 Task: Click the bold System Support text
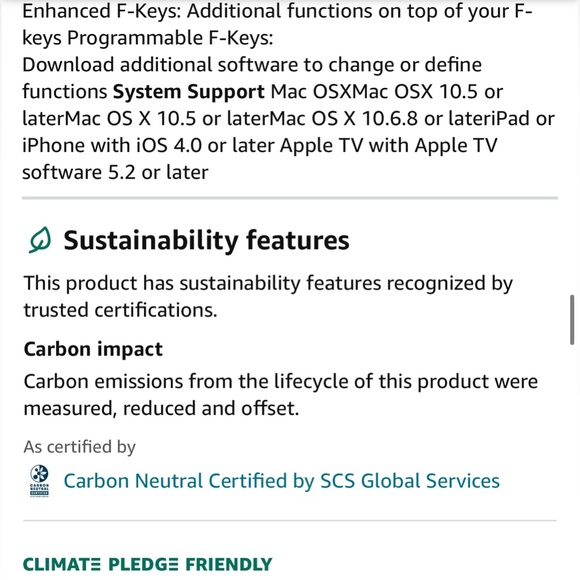point(189,92)
